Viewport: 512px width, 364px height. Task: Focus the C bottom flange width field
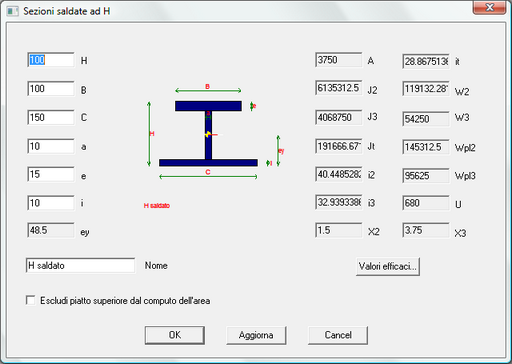coord(51,117)
